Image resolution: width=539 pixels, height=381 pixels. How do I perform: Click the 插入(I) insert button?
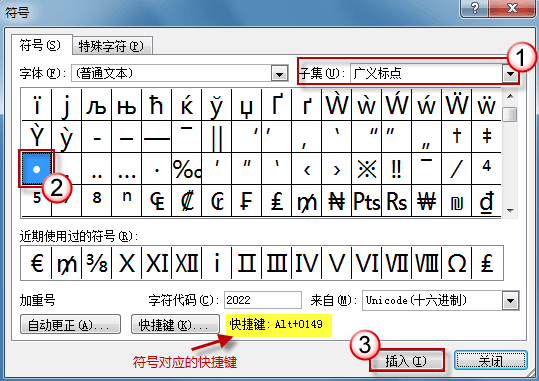(x=407, y=361)
